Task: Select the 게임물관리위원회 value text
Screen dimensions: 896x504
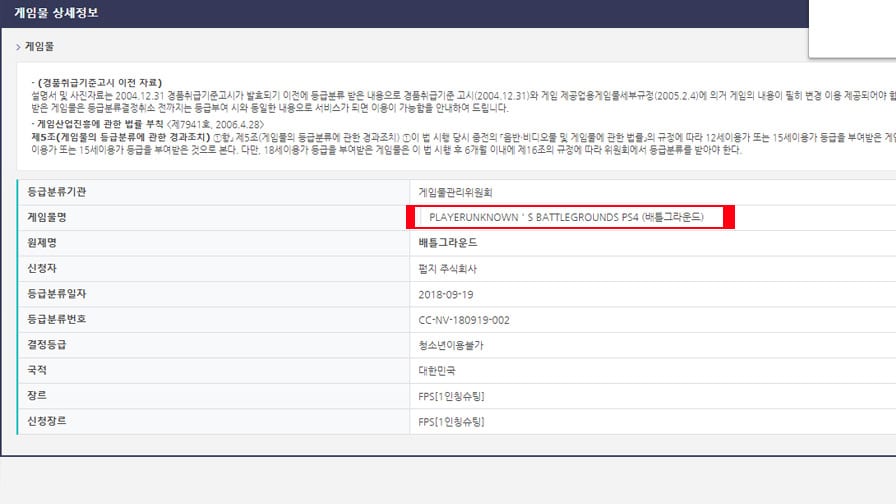Action: point(455,193)
